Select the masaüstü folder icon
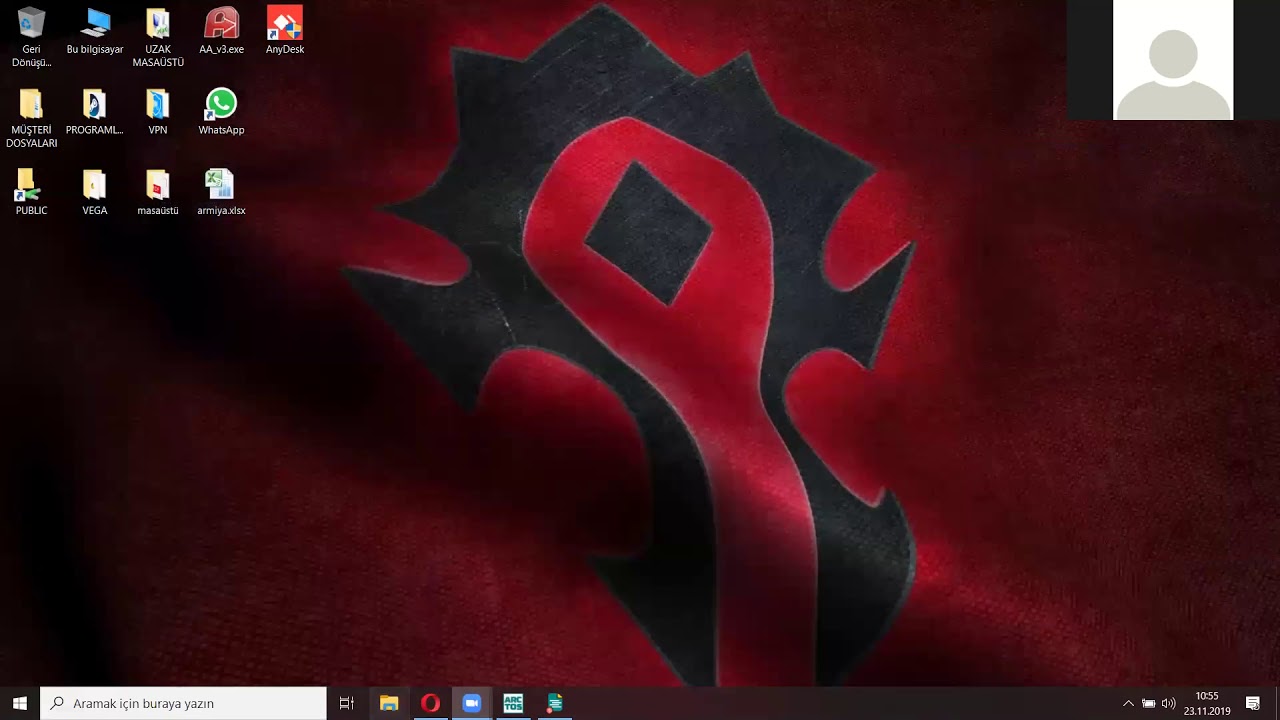 click(158, 193)
